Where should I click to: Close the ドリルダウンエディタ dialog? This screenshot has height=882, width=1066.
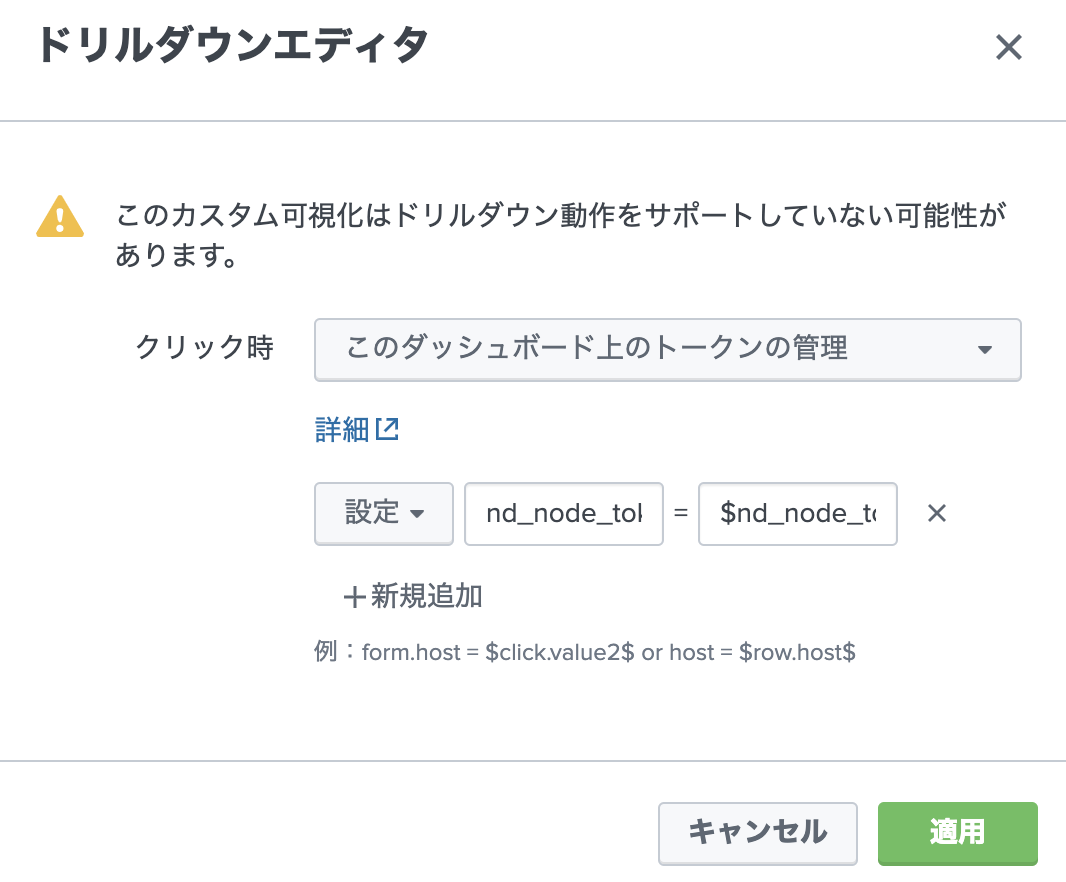tap(1008, 47)
